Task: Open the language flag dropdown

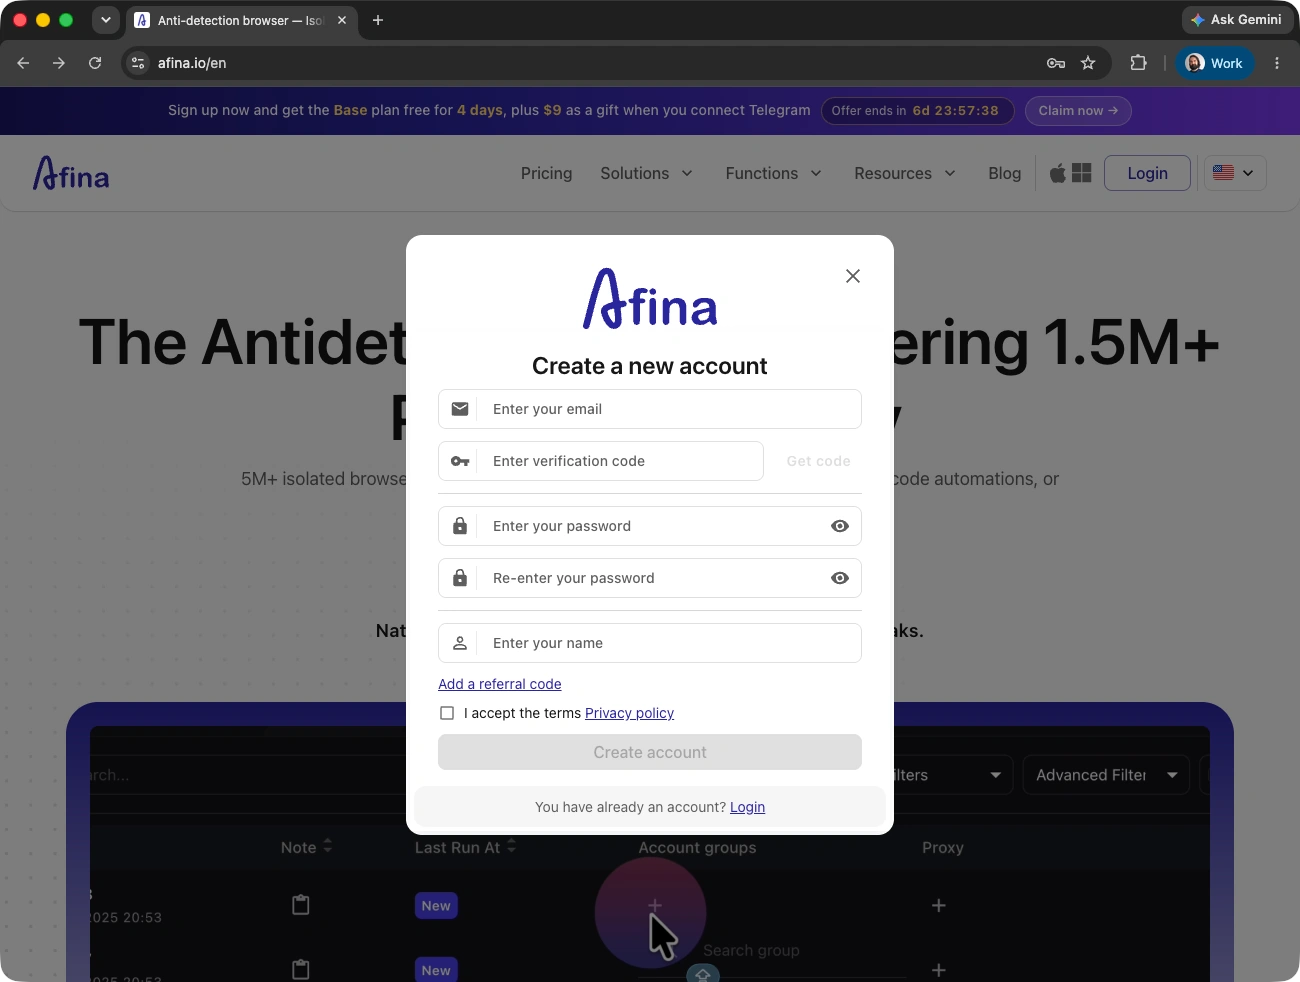Action: [x=1234, y=173]
